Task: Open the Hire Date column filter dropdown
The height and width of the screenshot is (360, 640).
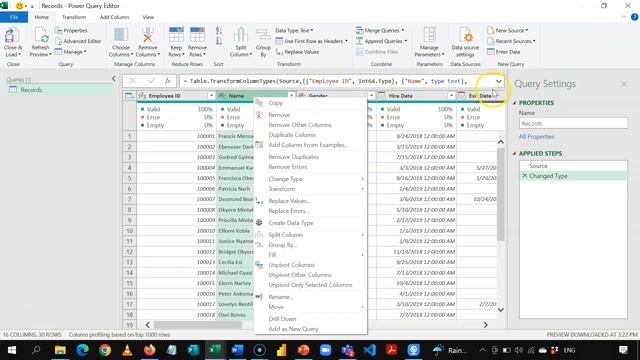Action: pos(451,96)
